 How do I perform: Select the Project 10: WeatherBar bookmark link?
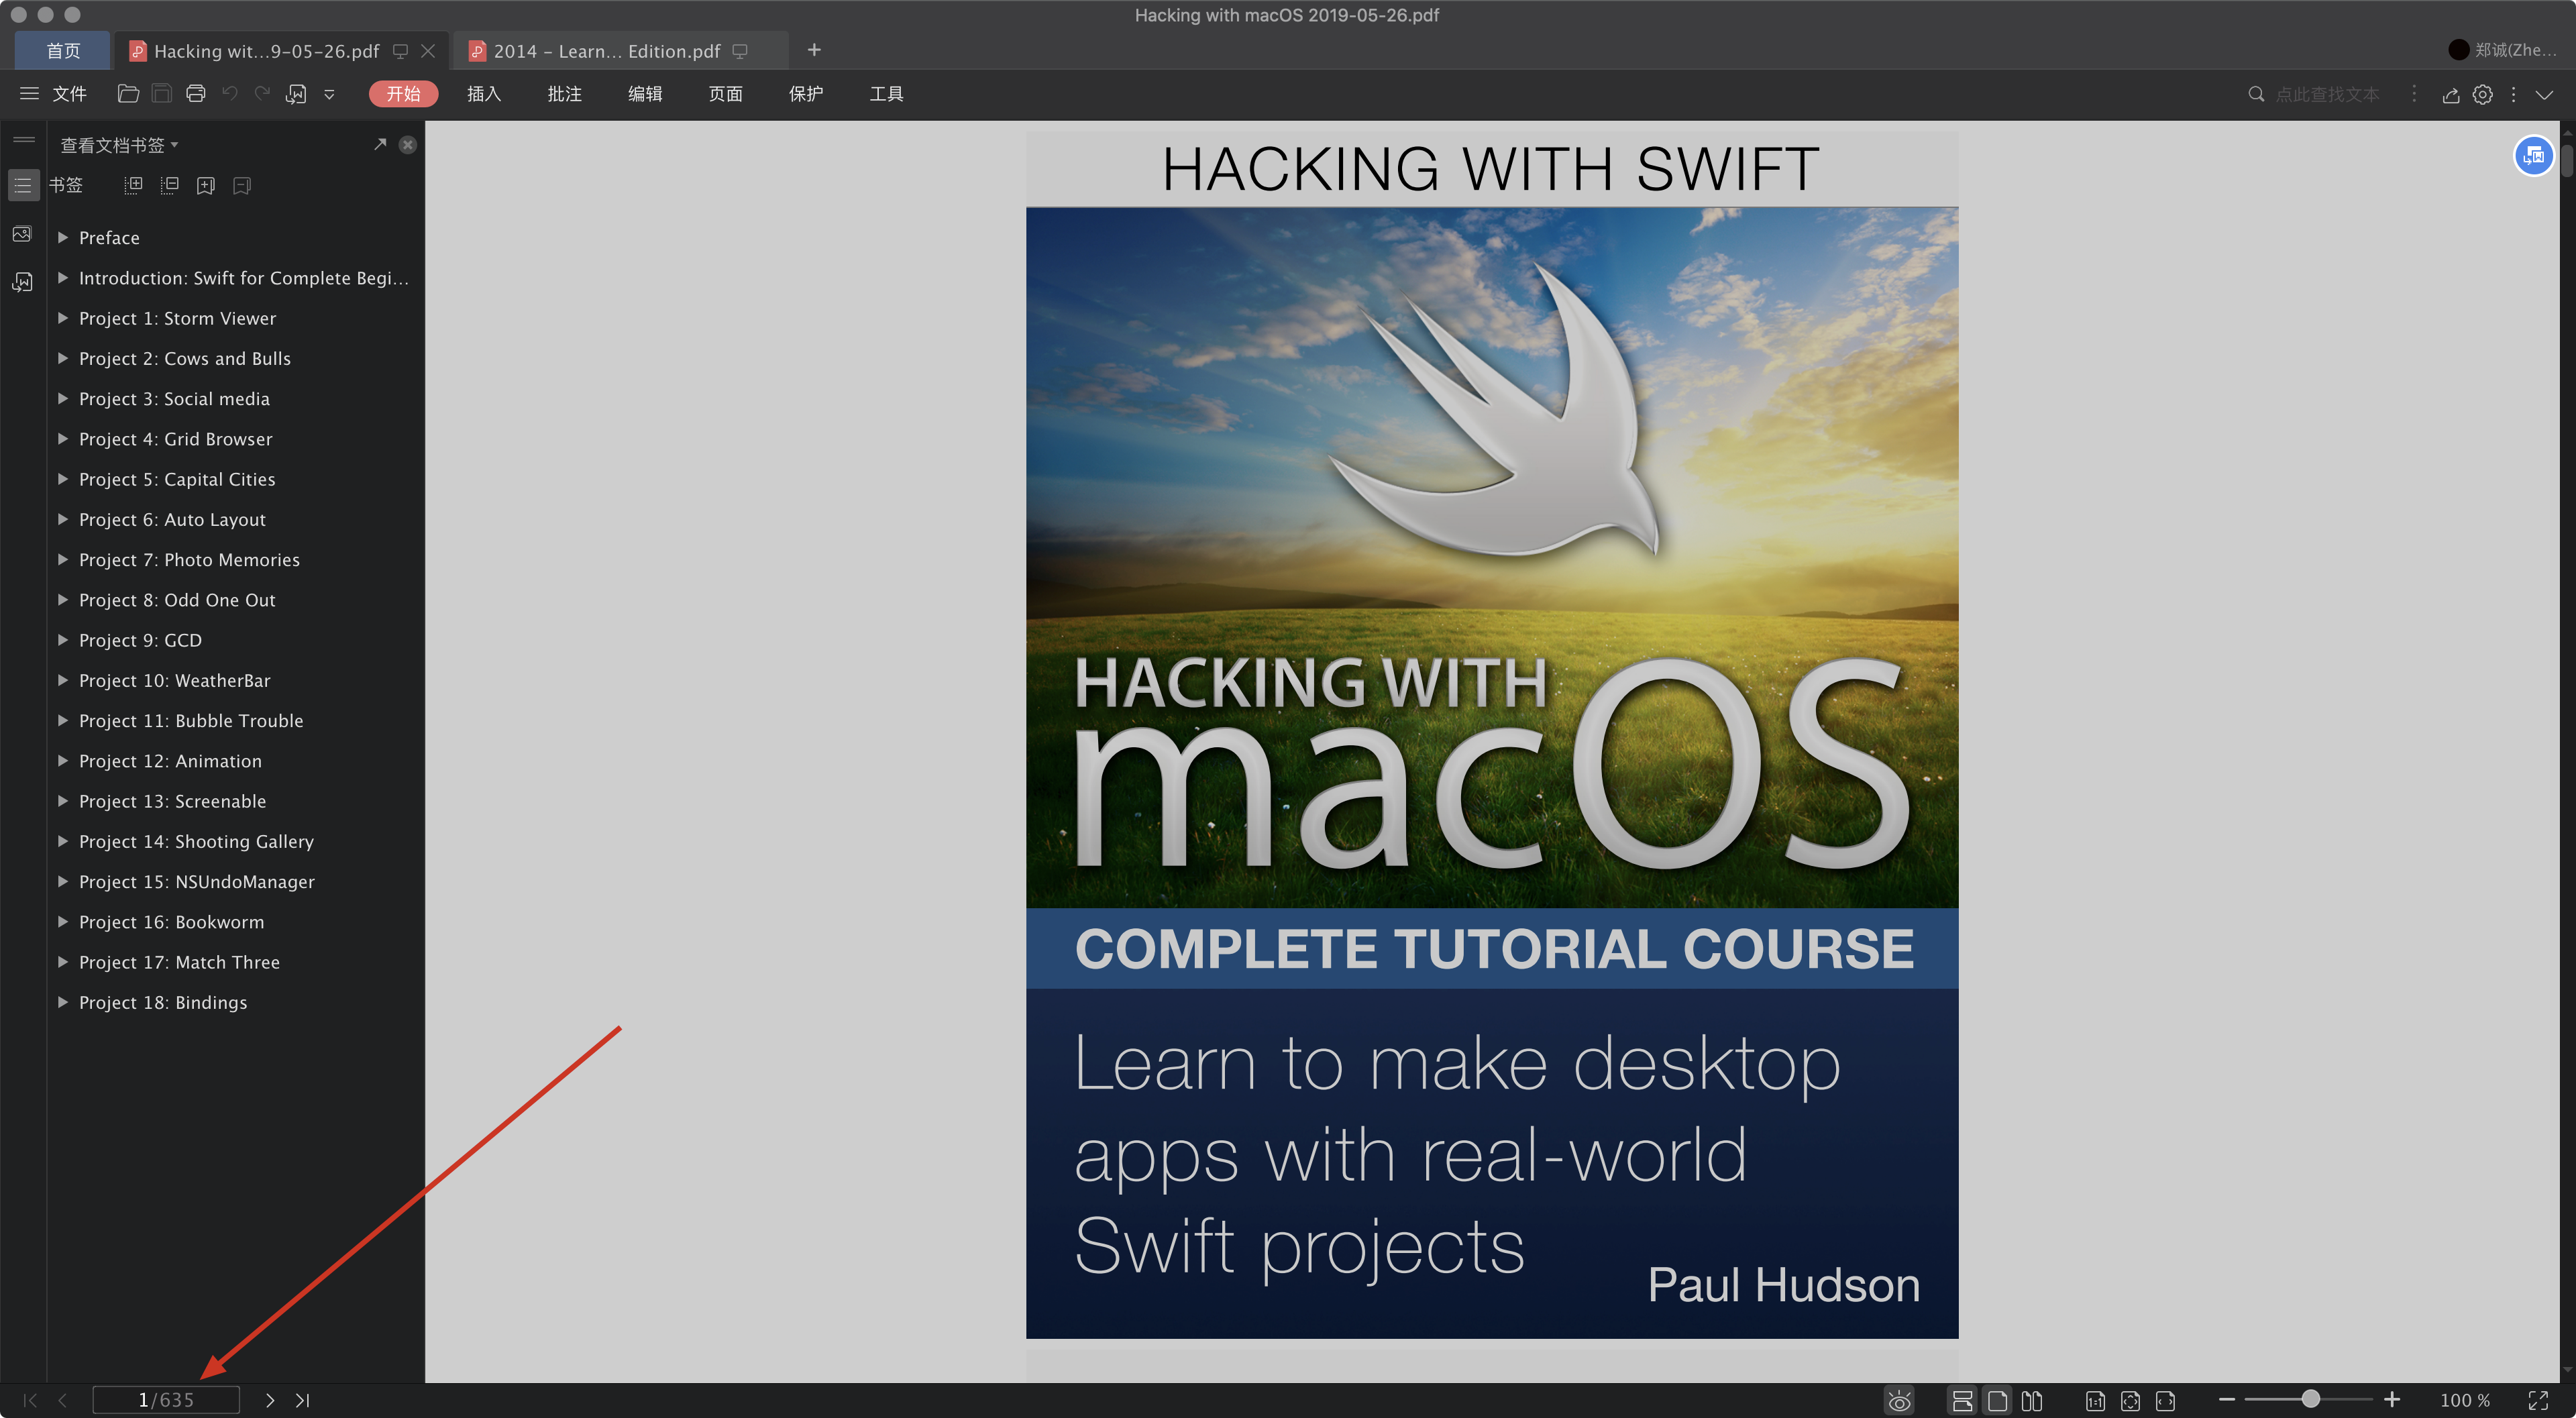point(174,681)
